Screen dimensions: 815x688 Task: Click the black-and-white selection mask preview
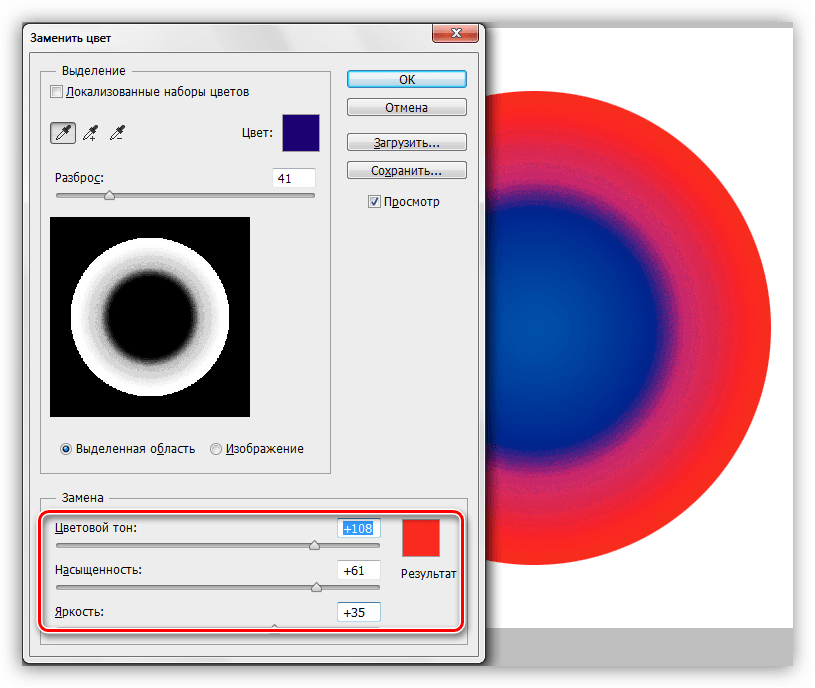(150, 317)
